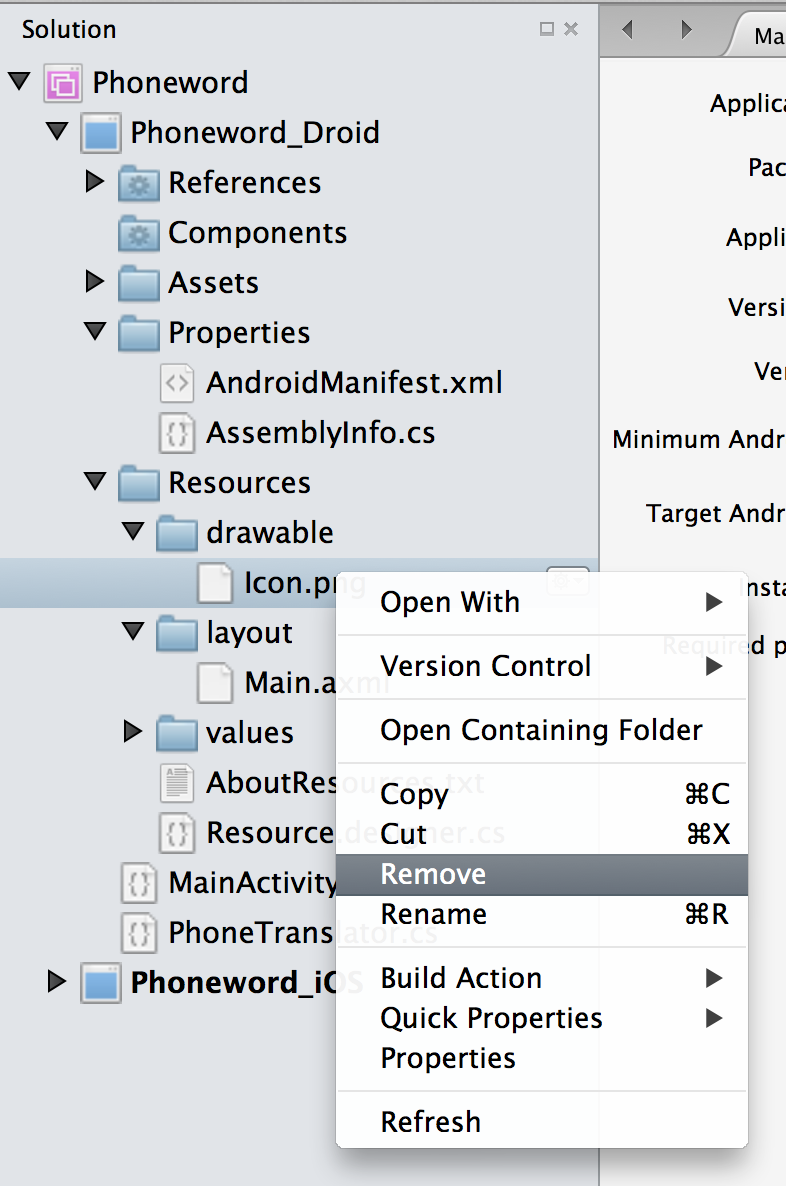Click the Phoneword solution icon

click(x=62, y=83)
